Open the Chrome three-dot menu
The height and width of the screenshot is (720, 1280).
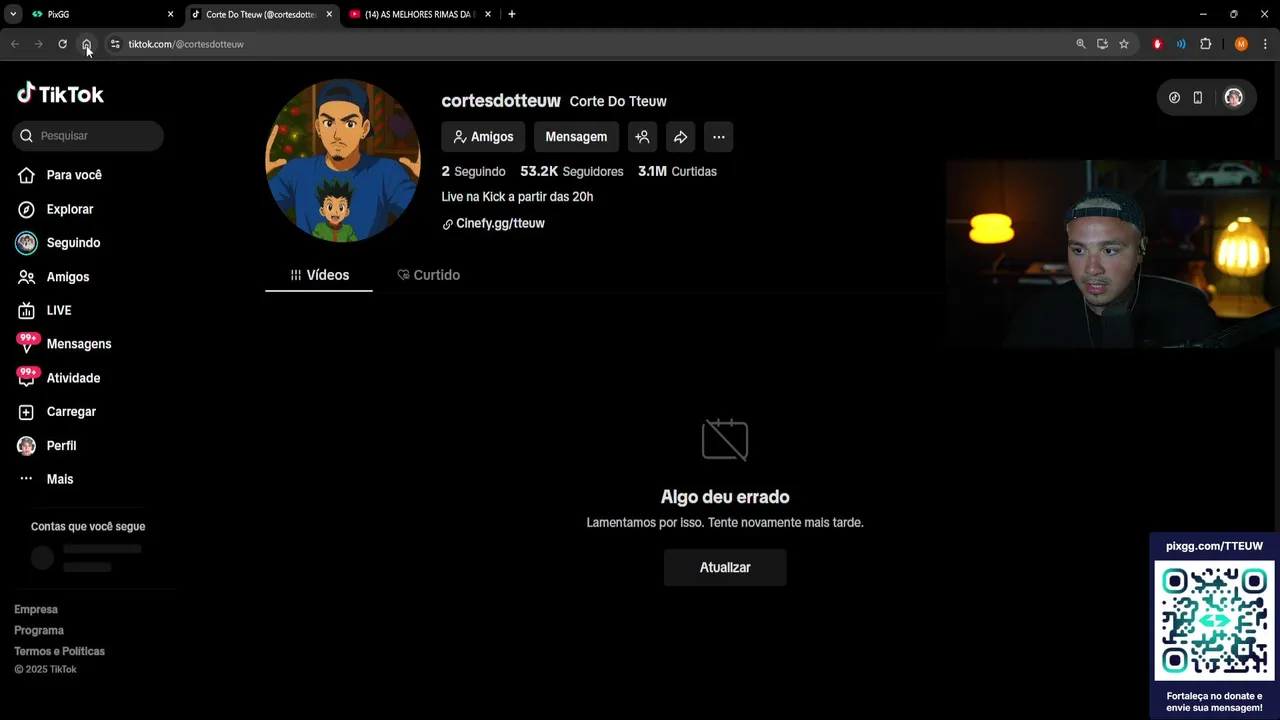(1265, 44)
